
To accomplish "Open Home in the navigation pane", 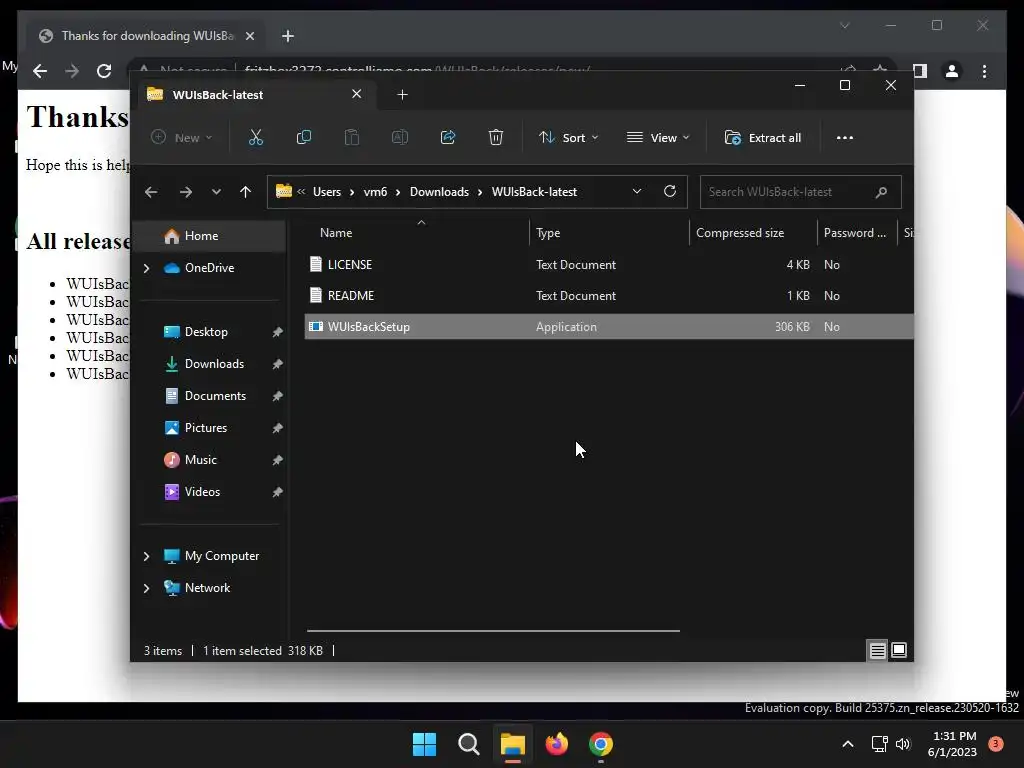I will tap(209, 236).
